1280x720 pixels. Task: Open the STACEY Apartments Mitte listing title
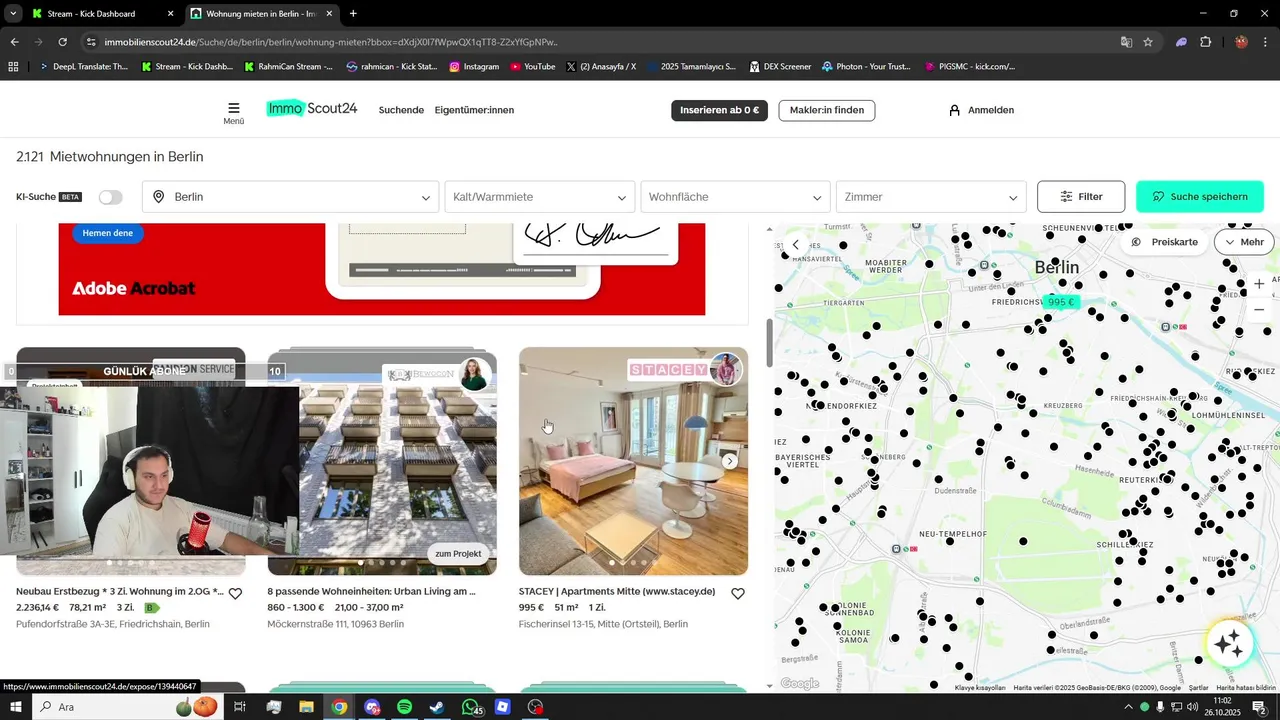[617, 592]
